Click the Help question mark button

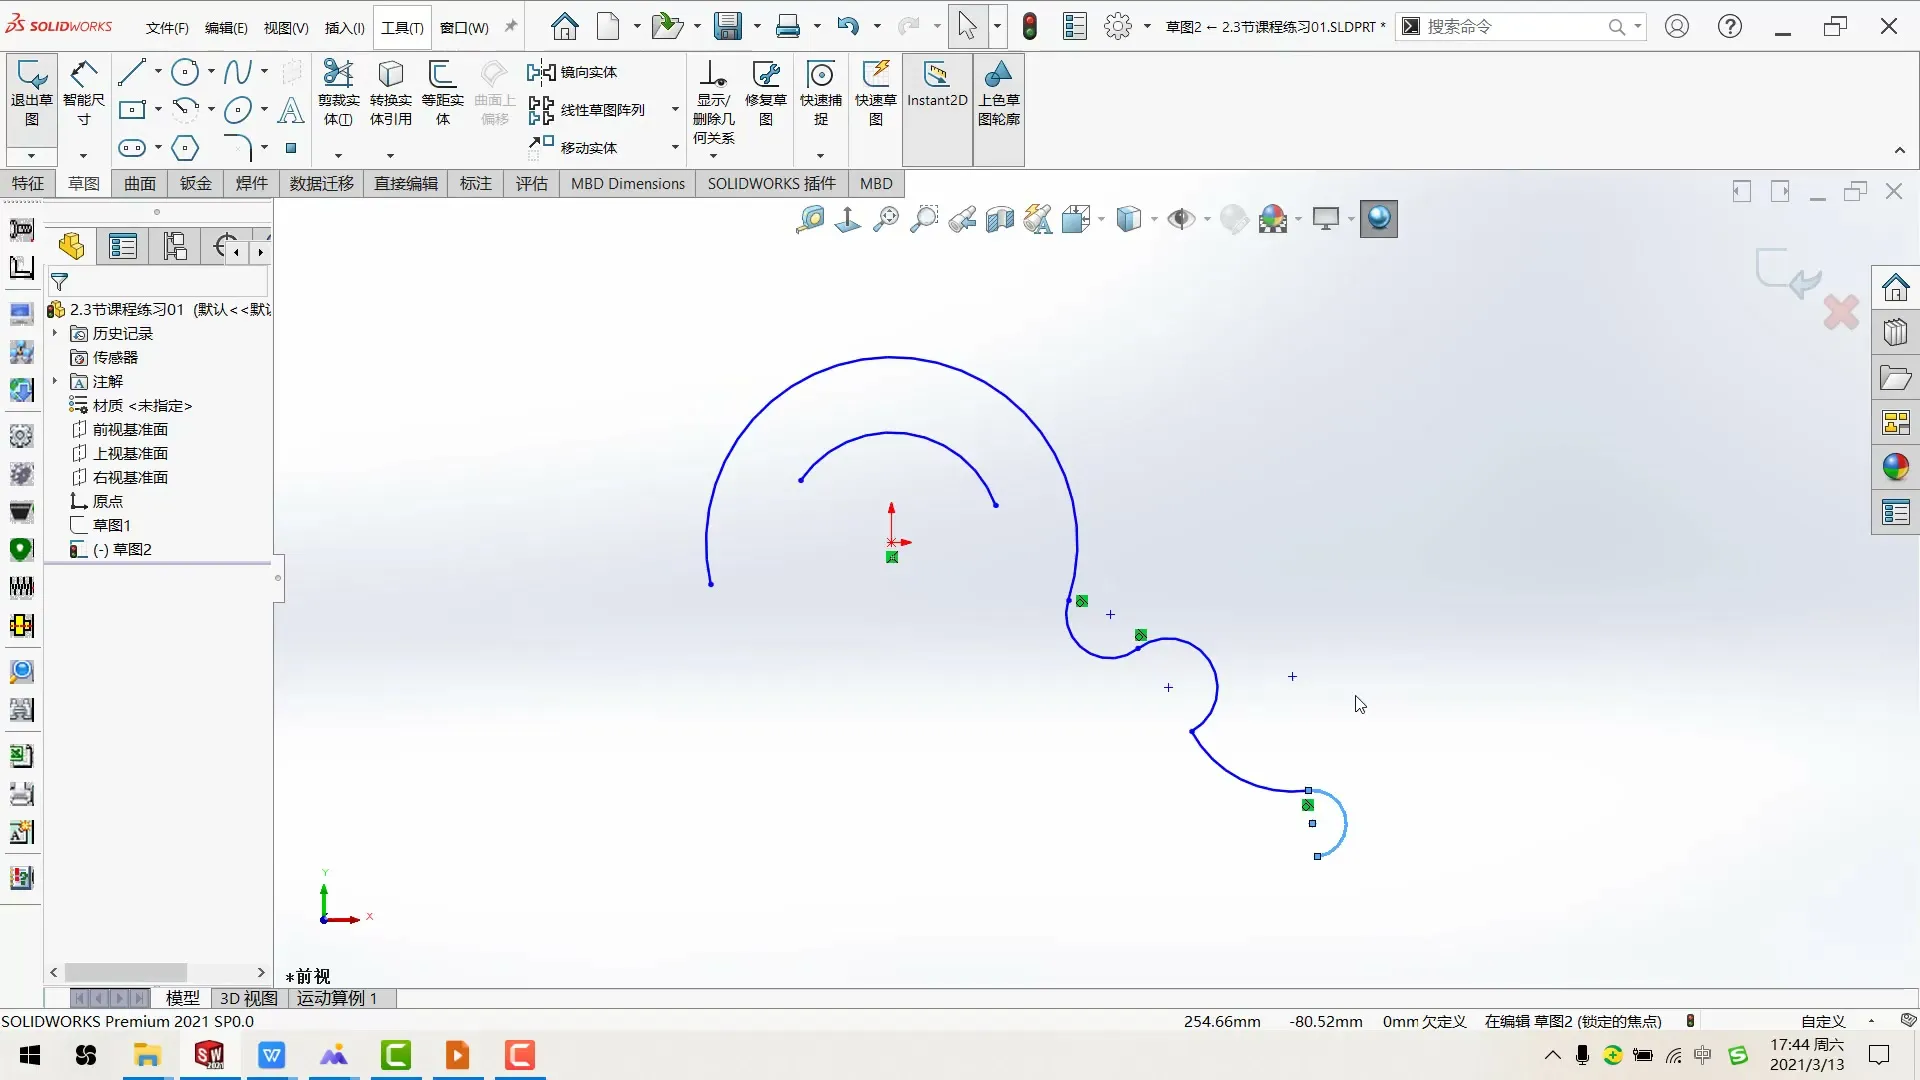tap(1730, 26)
